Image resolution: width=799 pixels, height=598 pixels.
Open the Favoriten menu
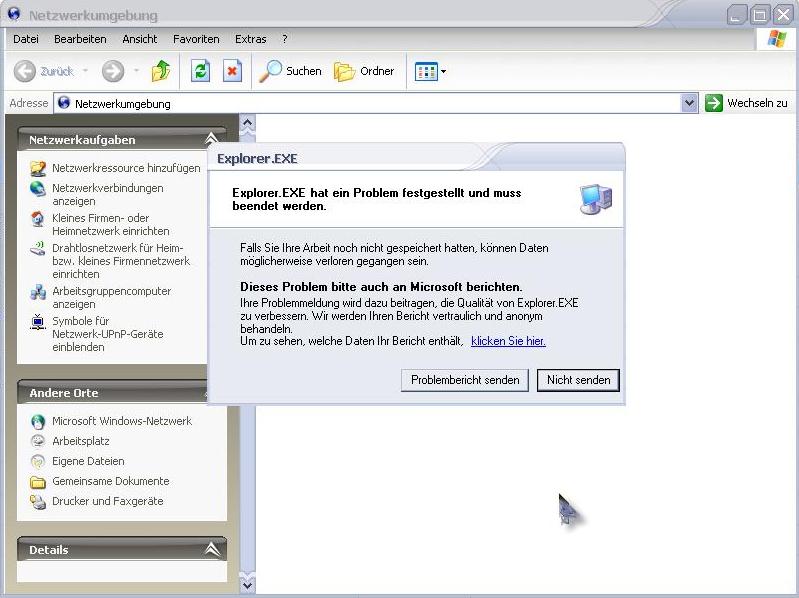pos(196,39)
